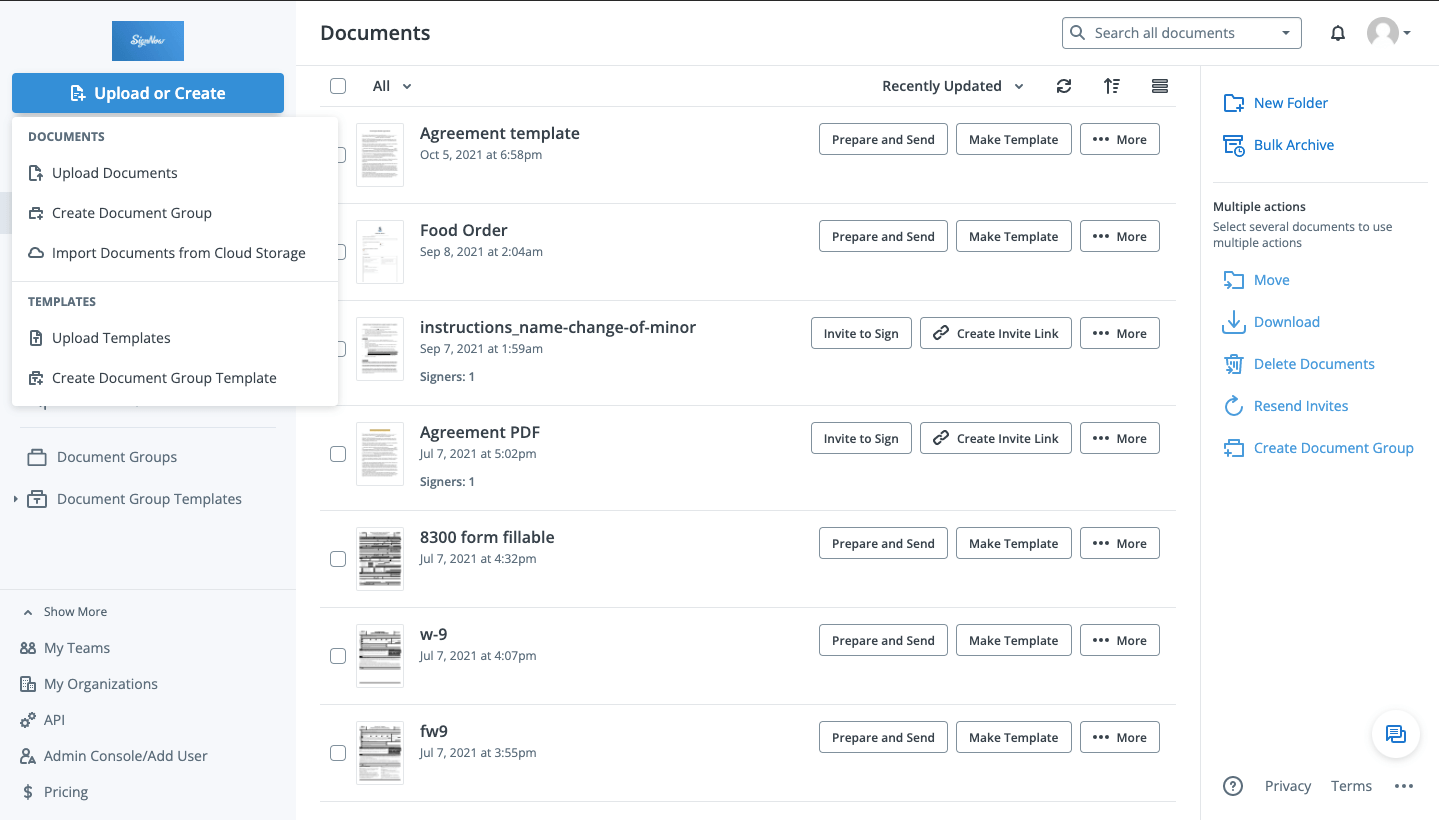Click the Bulk Archive icon
The height and width of the screenshot is (820, 1439).
point(1233,145)
